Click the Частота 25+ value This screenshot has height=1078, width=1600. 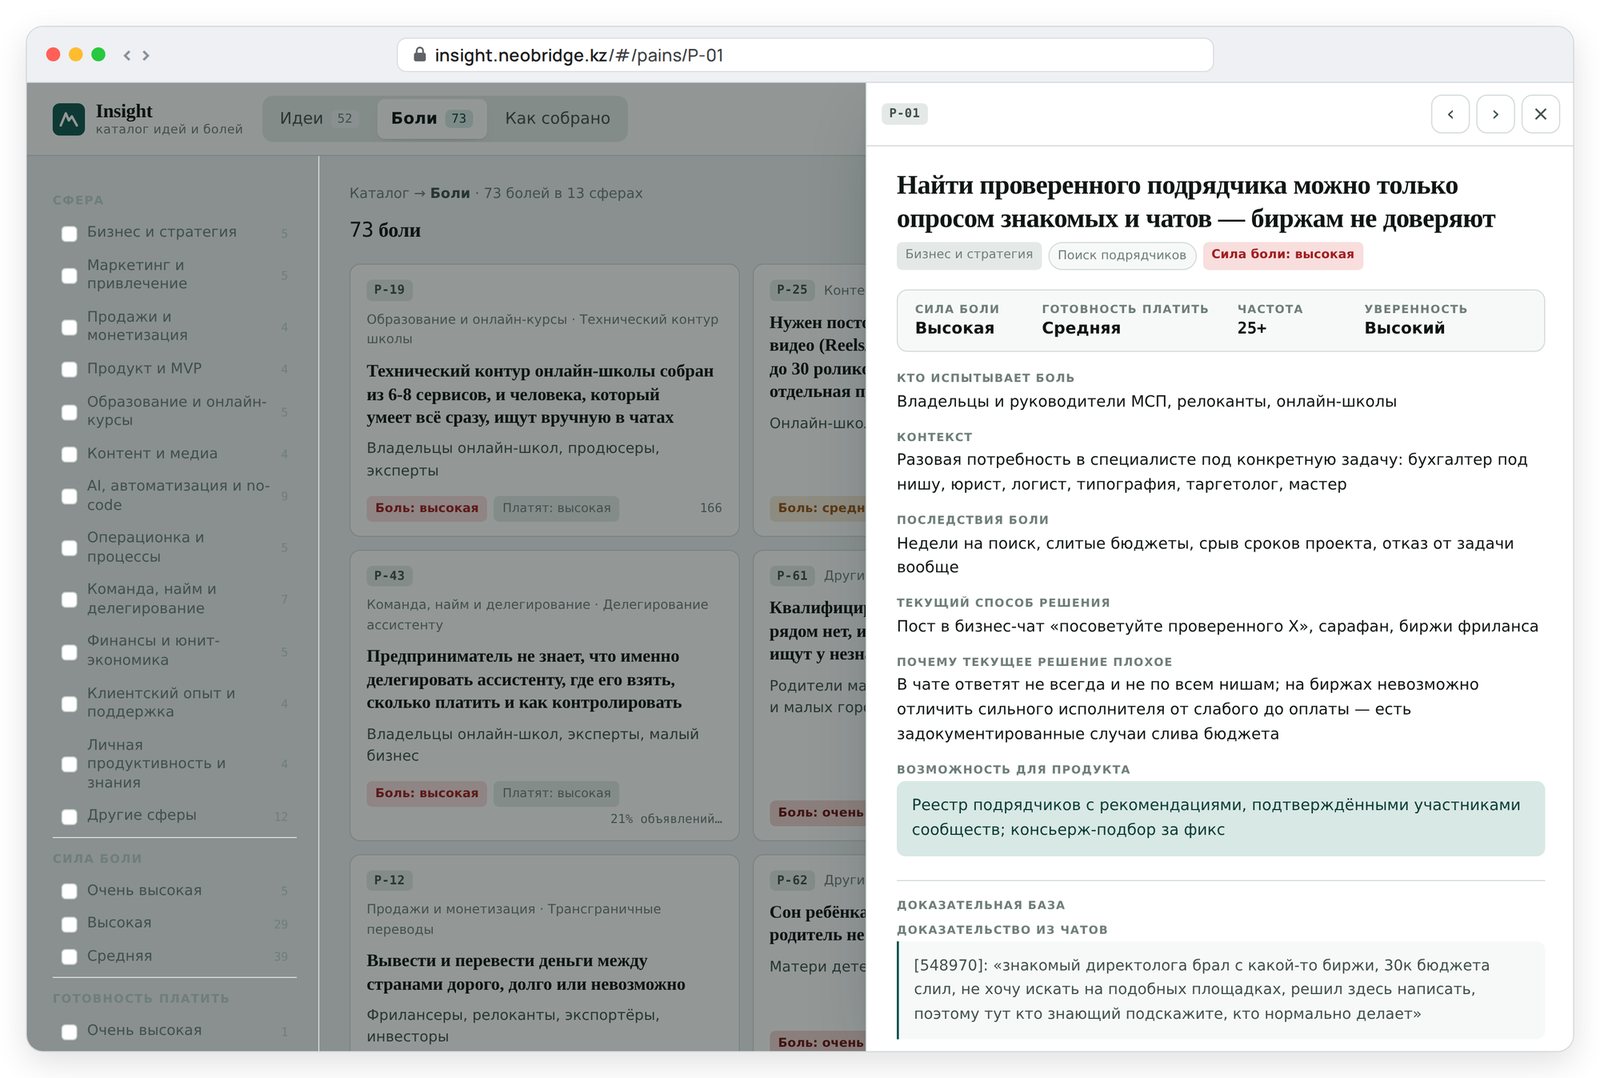coord(1252,328)
